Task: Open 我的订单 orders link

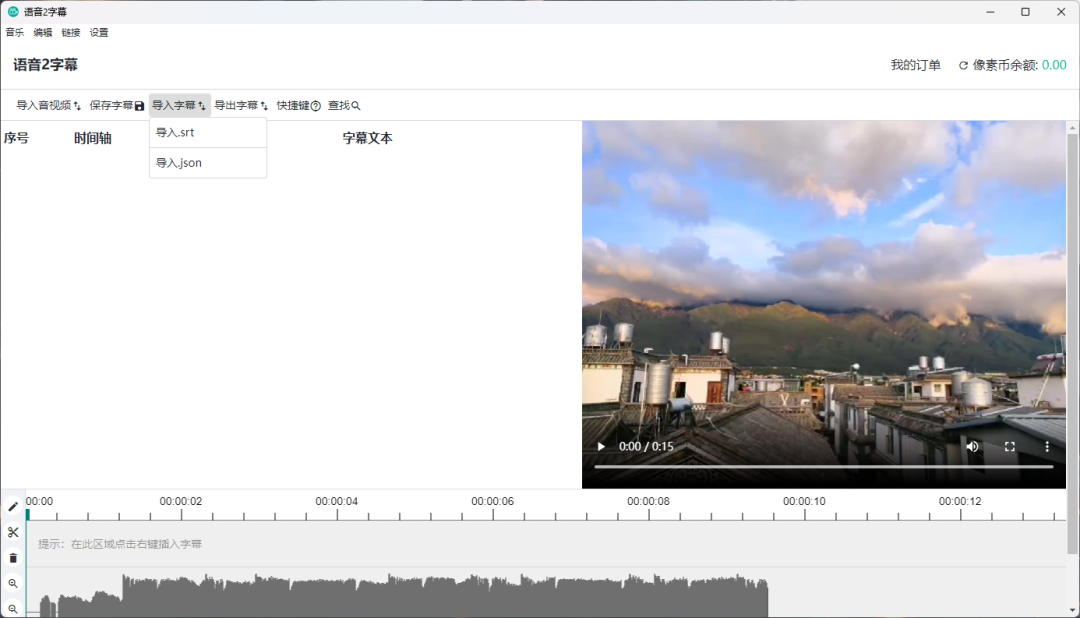Action: (x=915, y=65)
